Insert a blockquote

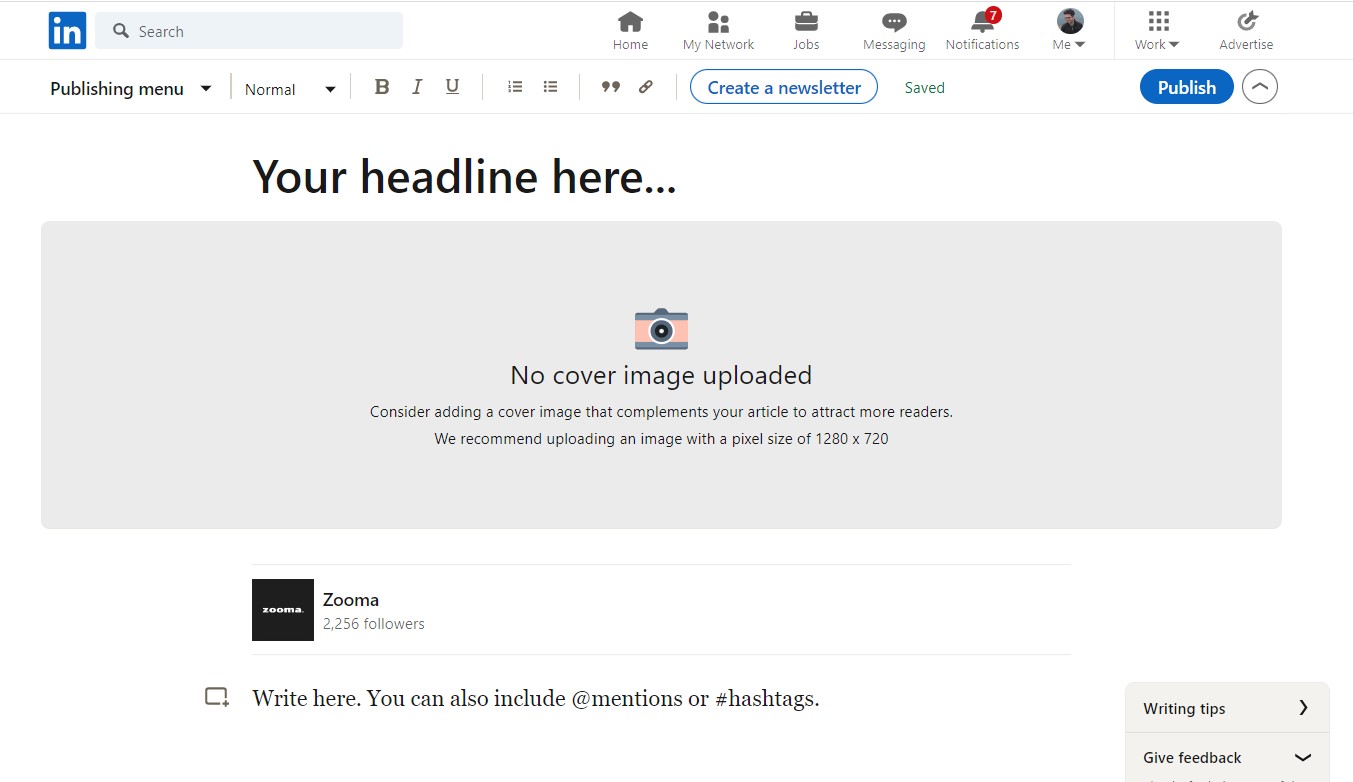(611, 87)
